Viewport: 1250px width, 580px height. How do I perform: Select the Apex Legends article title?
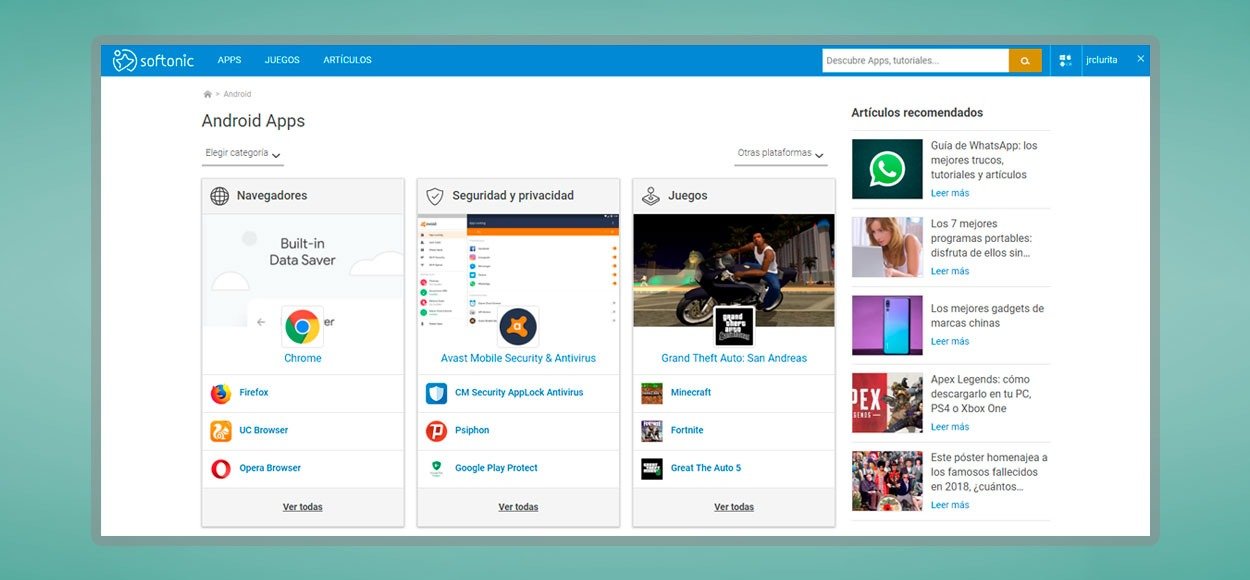[x=981, y=394]
